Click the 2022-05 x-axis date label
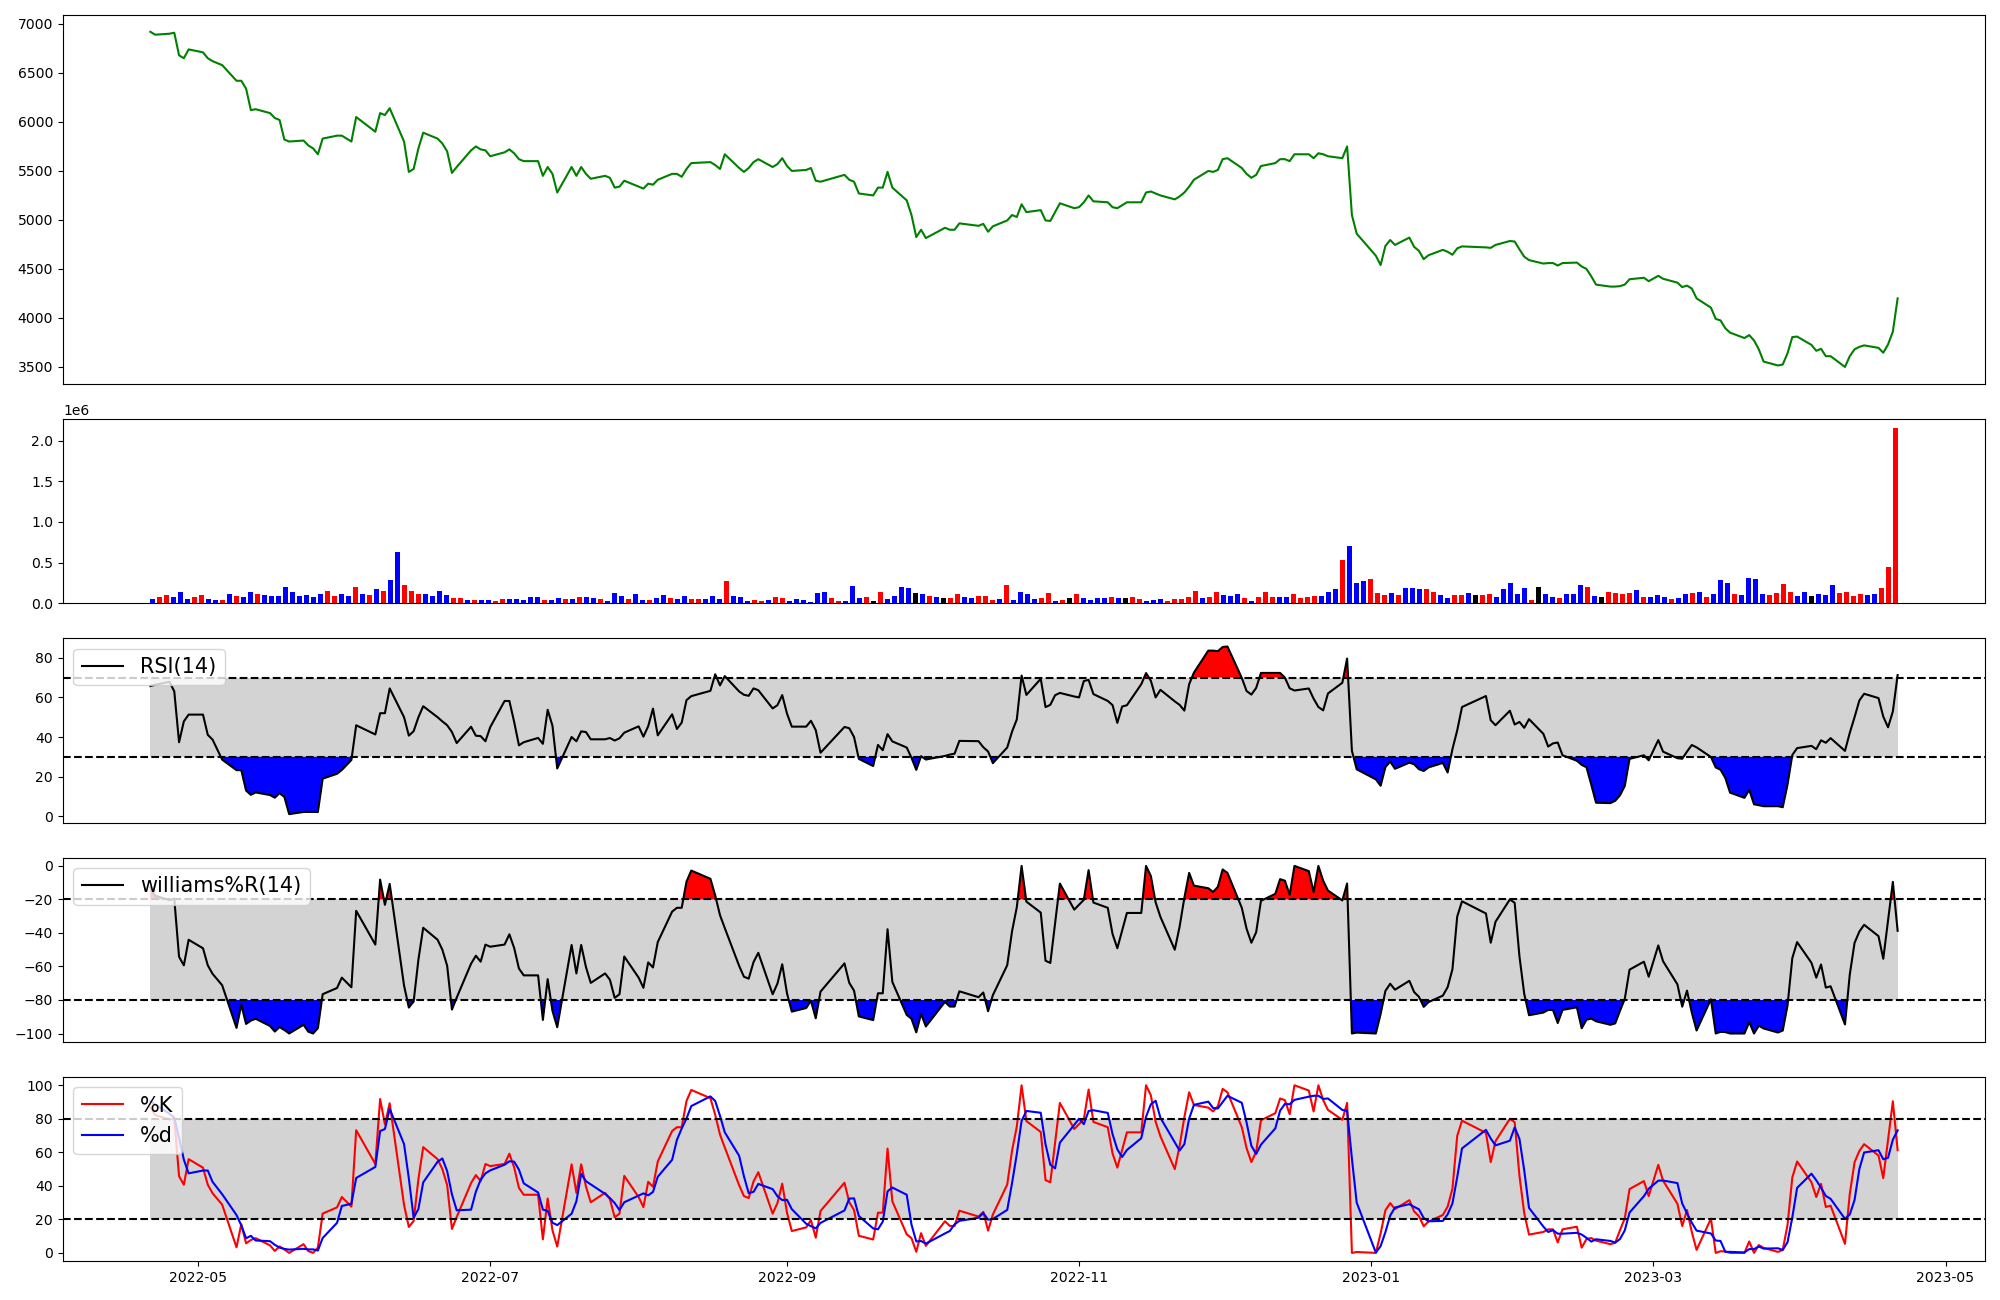2000x1300 pixels. tap(198, 1277)
